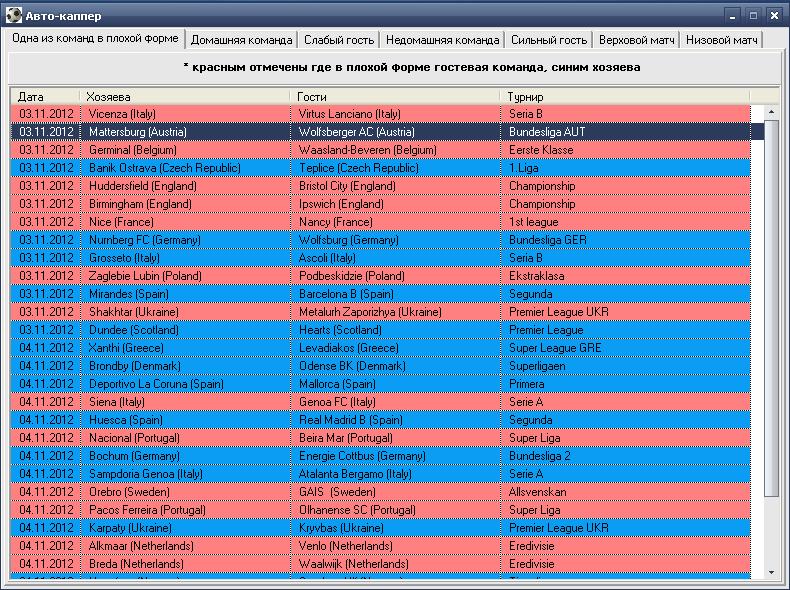
Task: Select Nacional (Portugal) row
Action: (380, 438)
